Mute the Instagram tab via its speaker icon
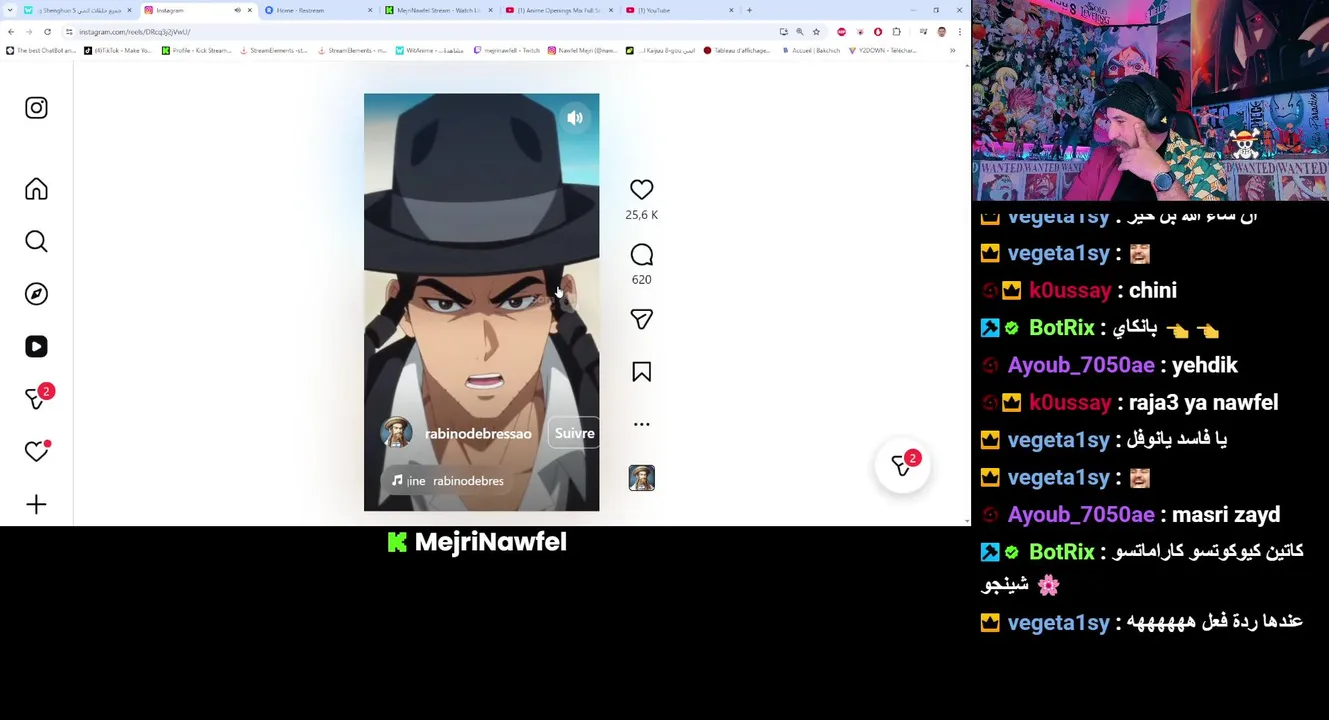Image resolution: width=1329 pixels, height=720 pixels. coord(237,10)
